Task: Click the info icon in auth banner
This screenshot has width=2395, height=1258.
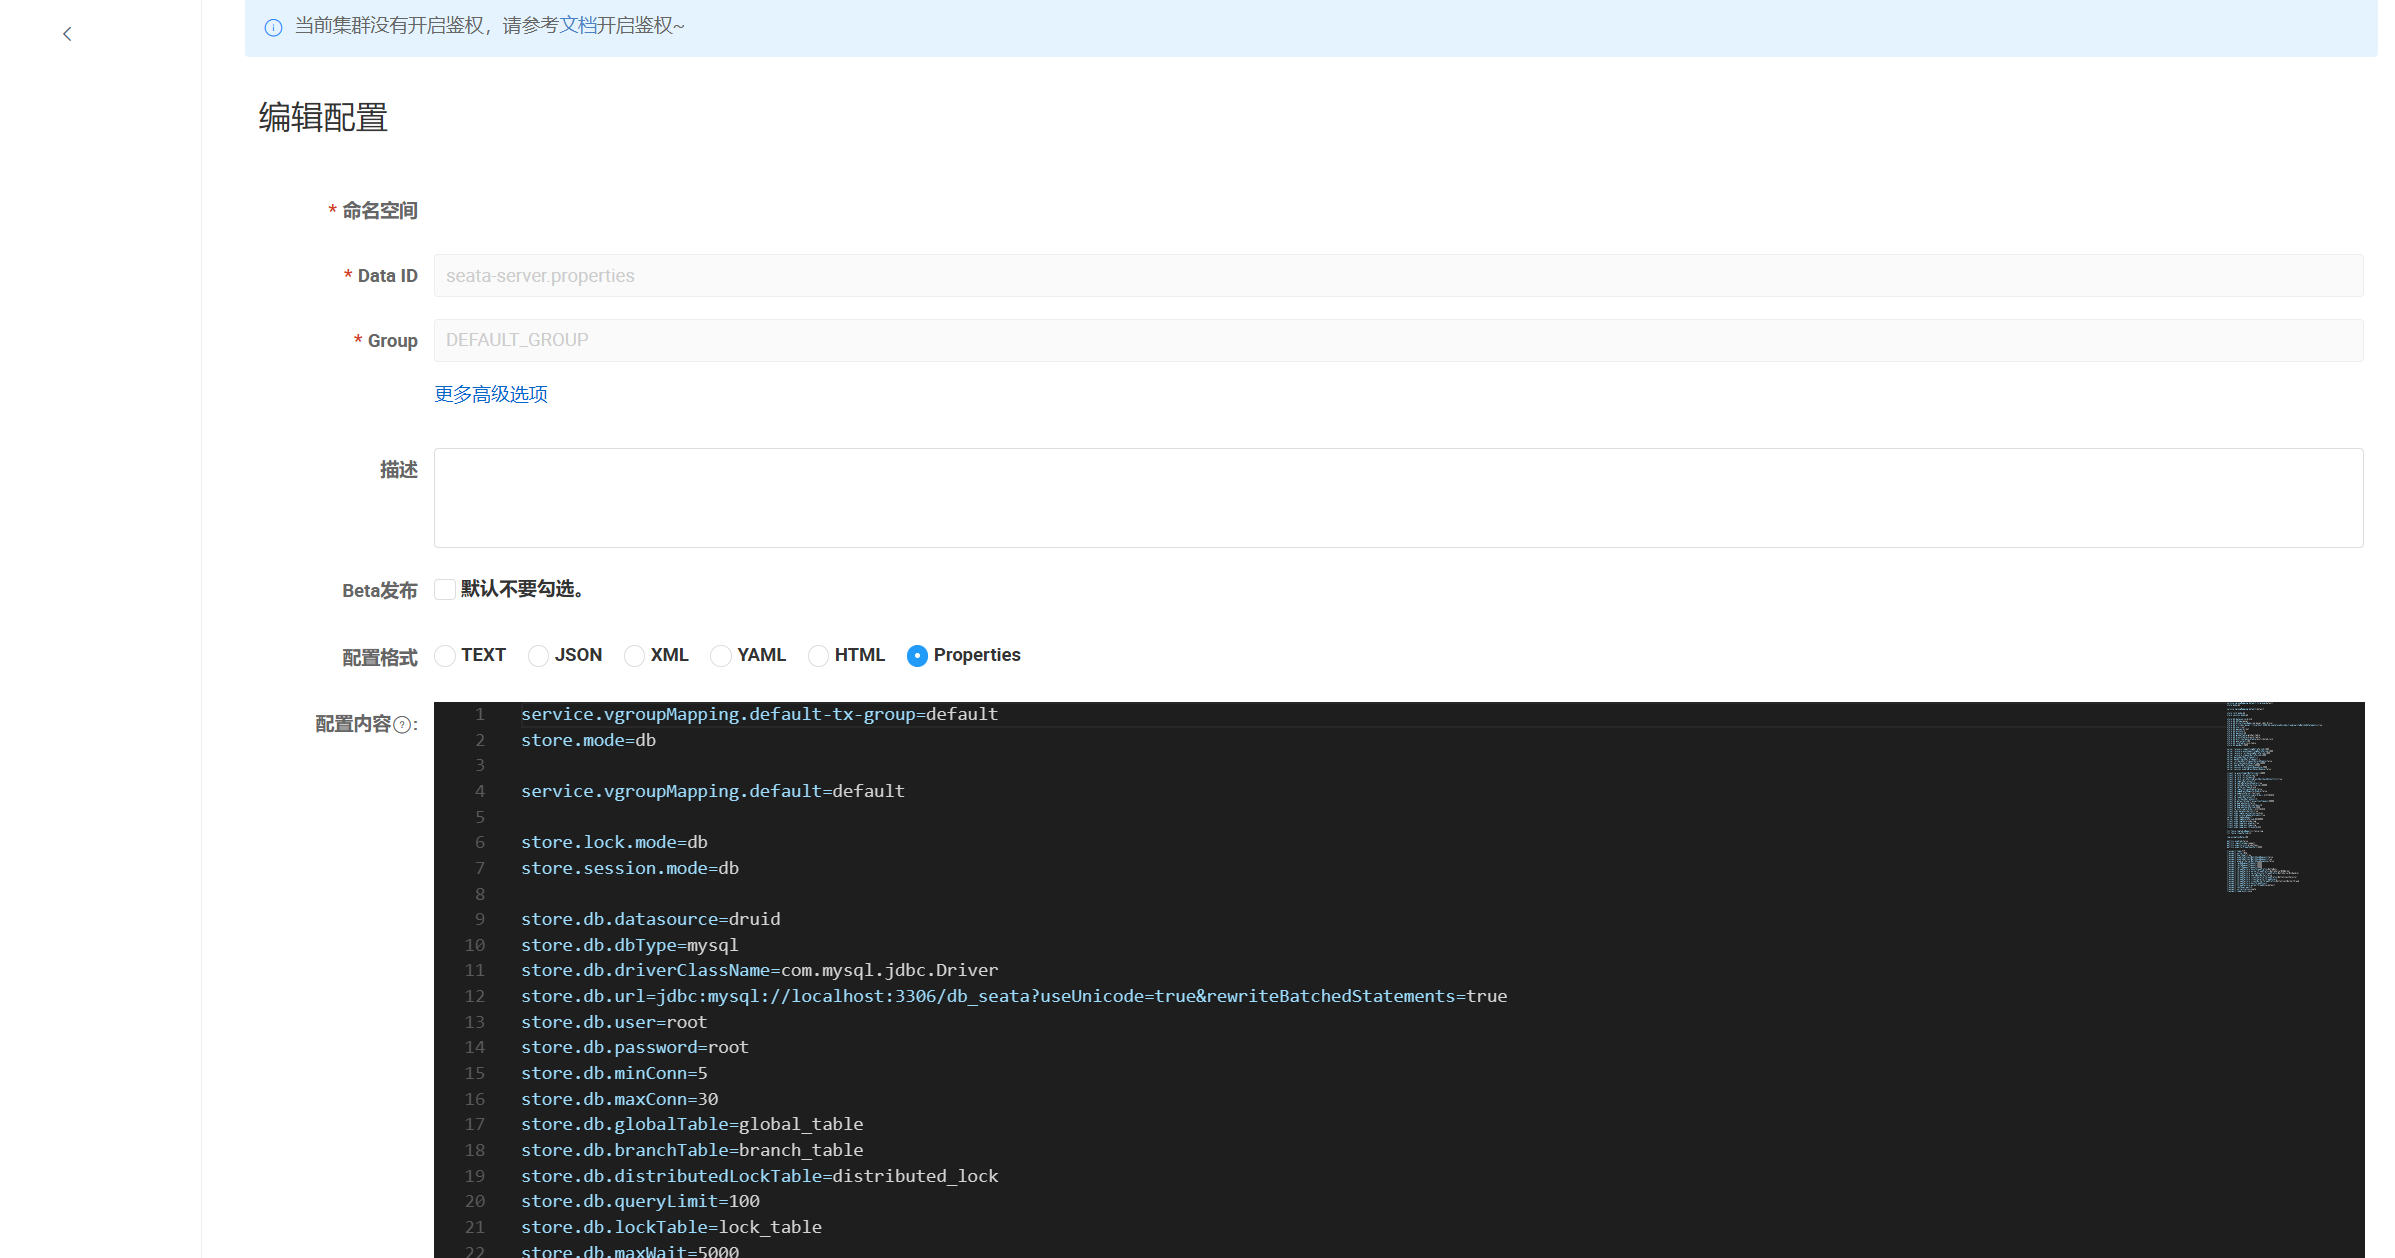Action: pyautogui.click(x=273, y=27)
